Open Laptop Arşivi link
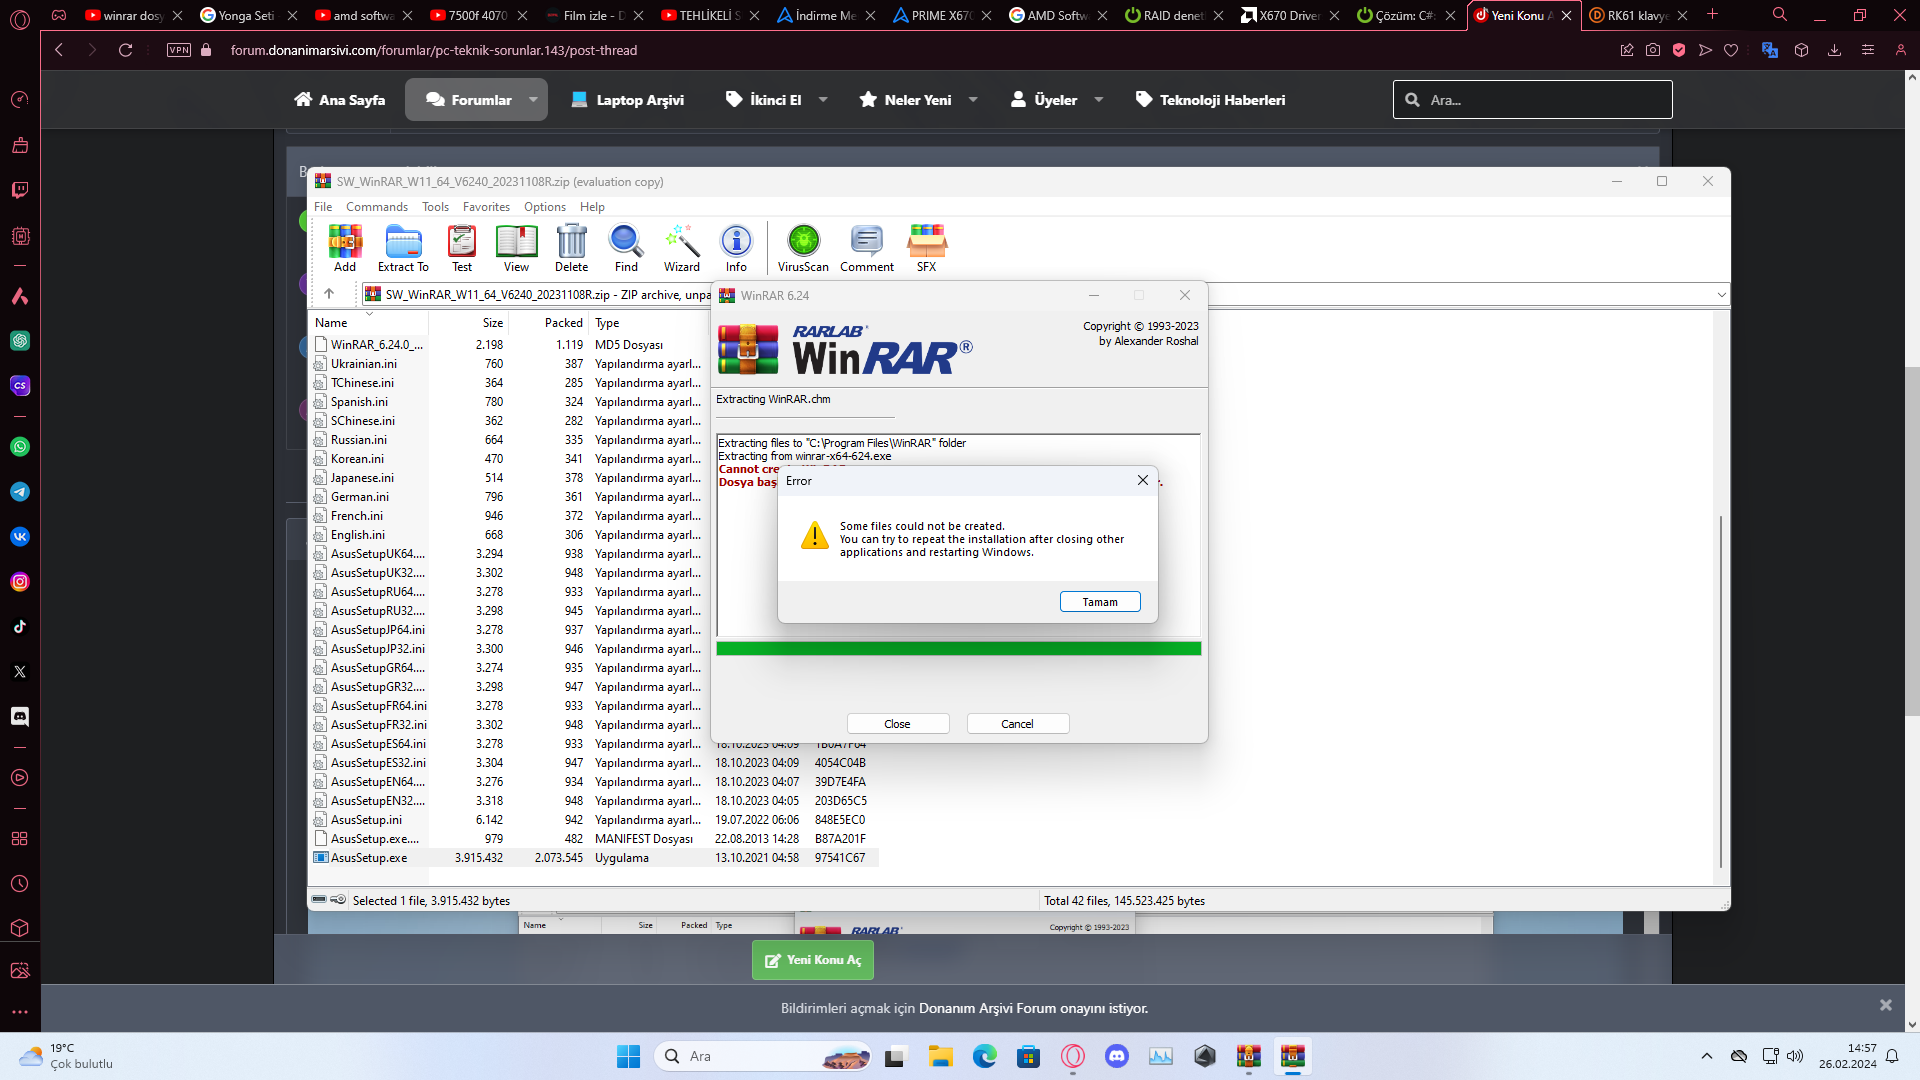 627,100
